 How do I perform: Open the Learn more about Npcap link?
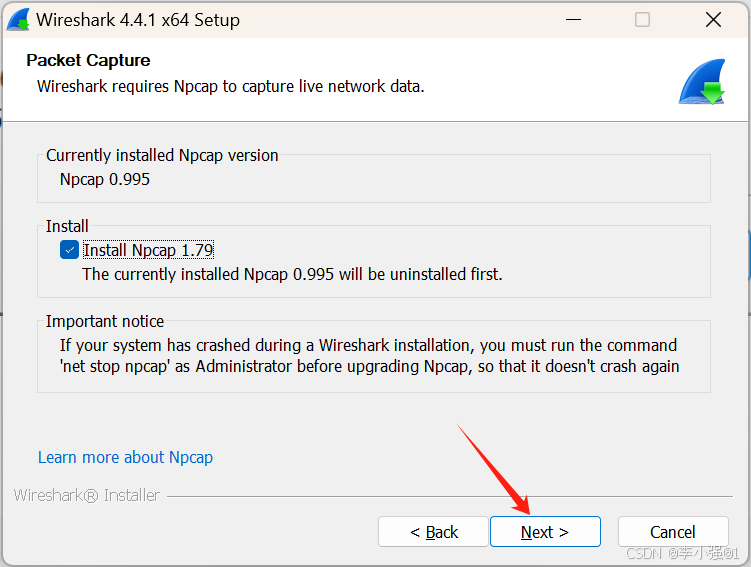click(x=125, y=457)
